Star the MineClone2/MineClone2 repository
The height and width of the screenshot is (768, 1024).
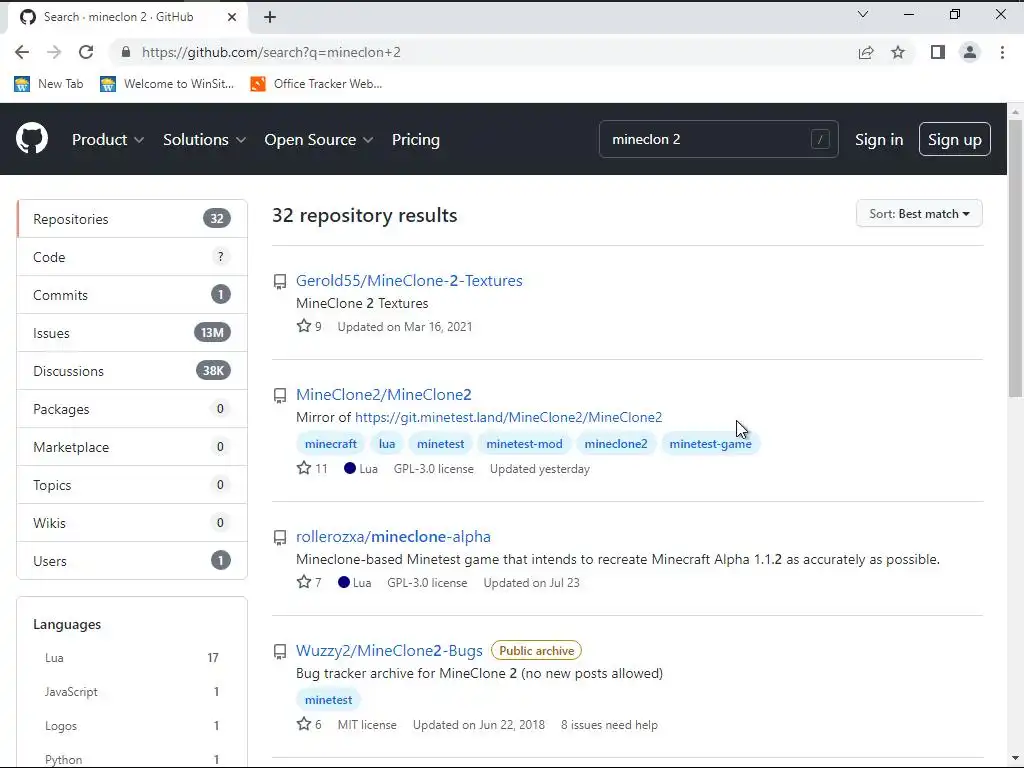[x=304, y=468]
